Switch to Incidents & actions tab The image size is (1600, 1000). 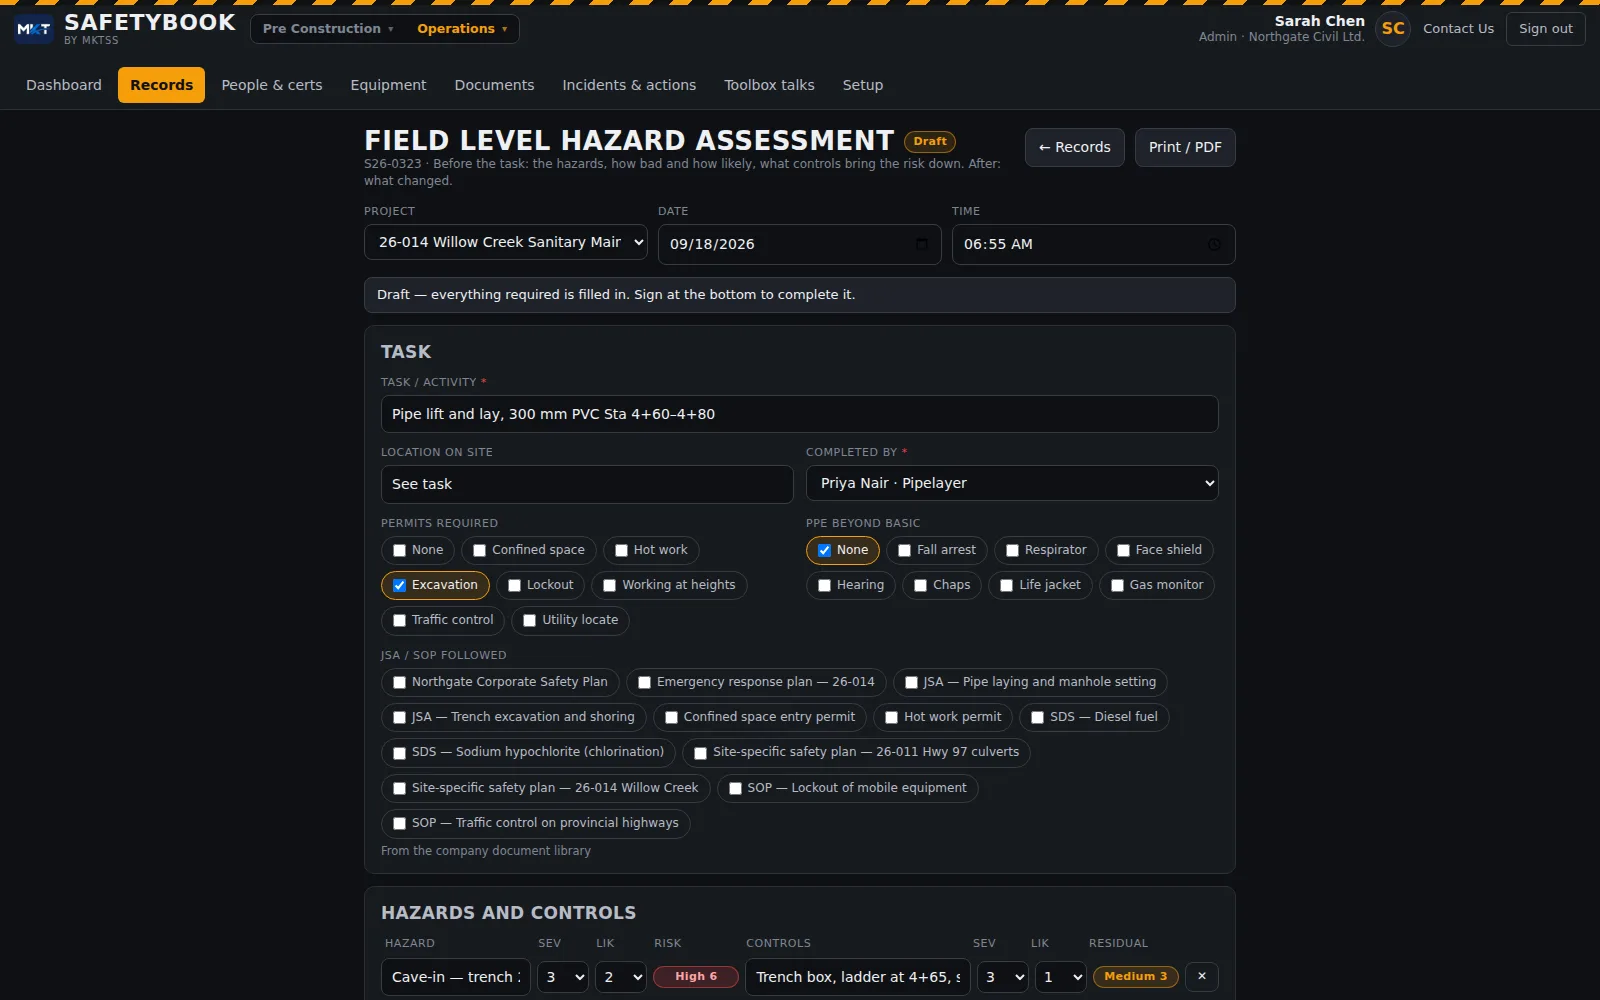pos(629,85)
